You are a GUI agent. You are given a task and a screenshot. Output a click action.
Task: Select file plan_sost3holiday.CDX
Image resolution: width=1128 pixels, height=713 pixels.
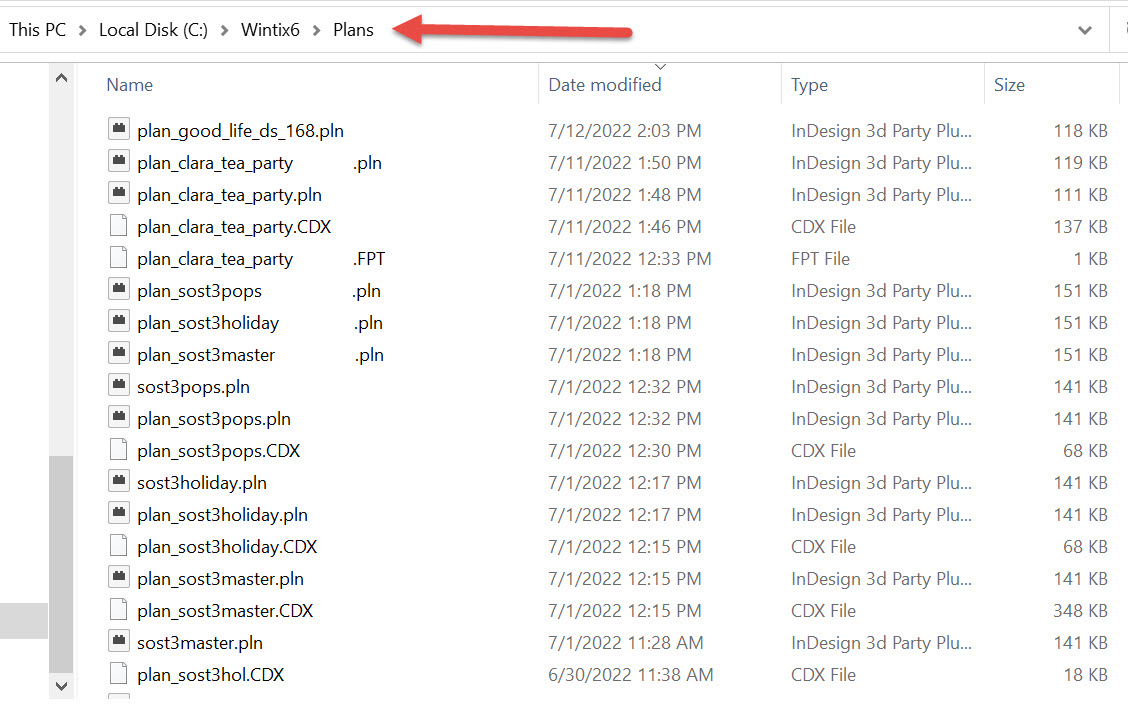[x=227, y=547]
